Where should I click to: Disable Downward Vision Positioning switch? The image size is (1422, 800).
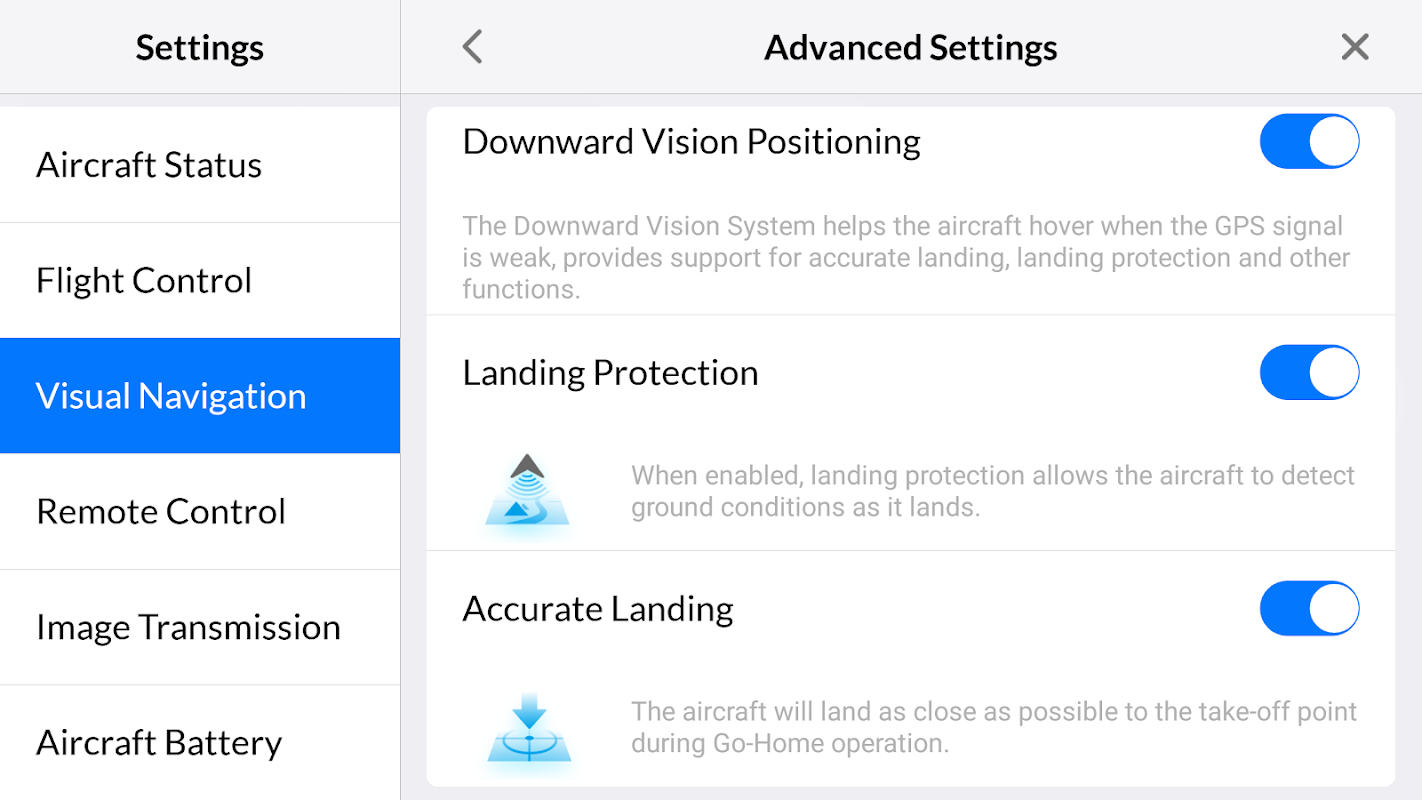coord(1309,142)
